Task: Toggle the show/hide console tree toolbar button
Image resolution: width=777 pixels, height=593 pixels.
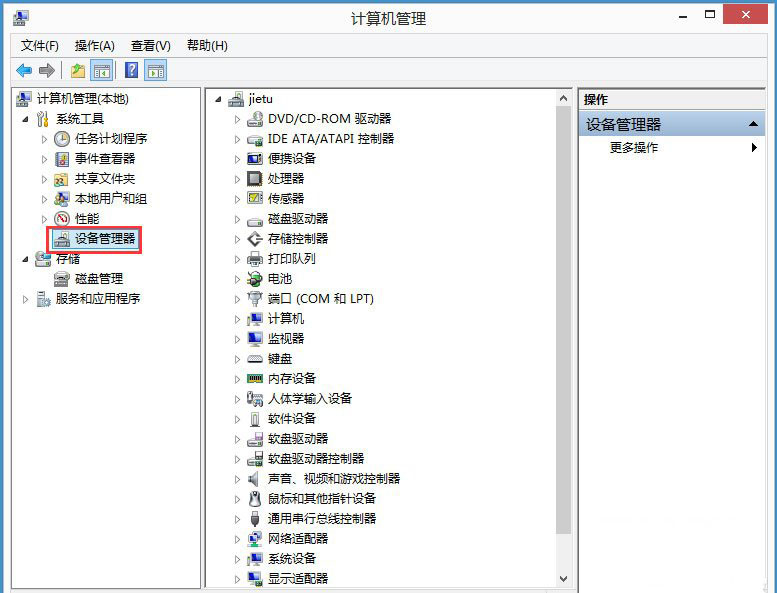Action: (101, 70)
